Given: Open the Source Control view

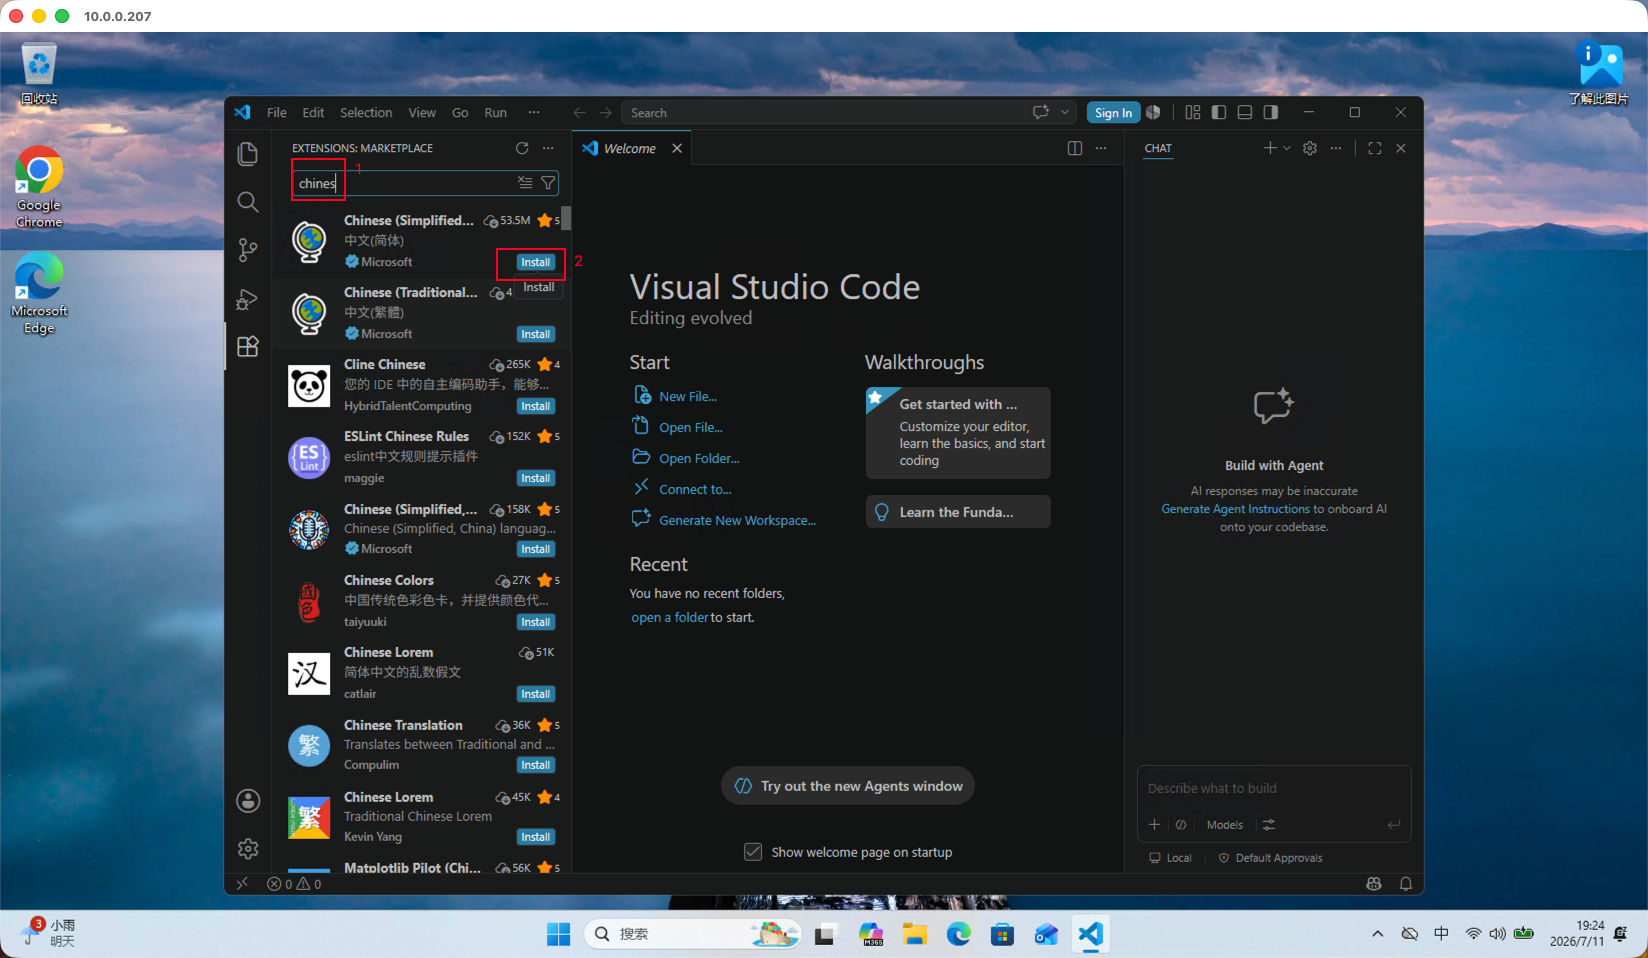Looking at the screenshot, I should 248,250.
